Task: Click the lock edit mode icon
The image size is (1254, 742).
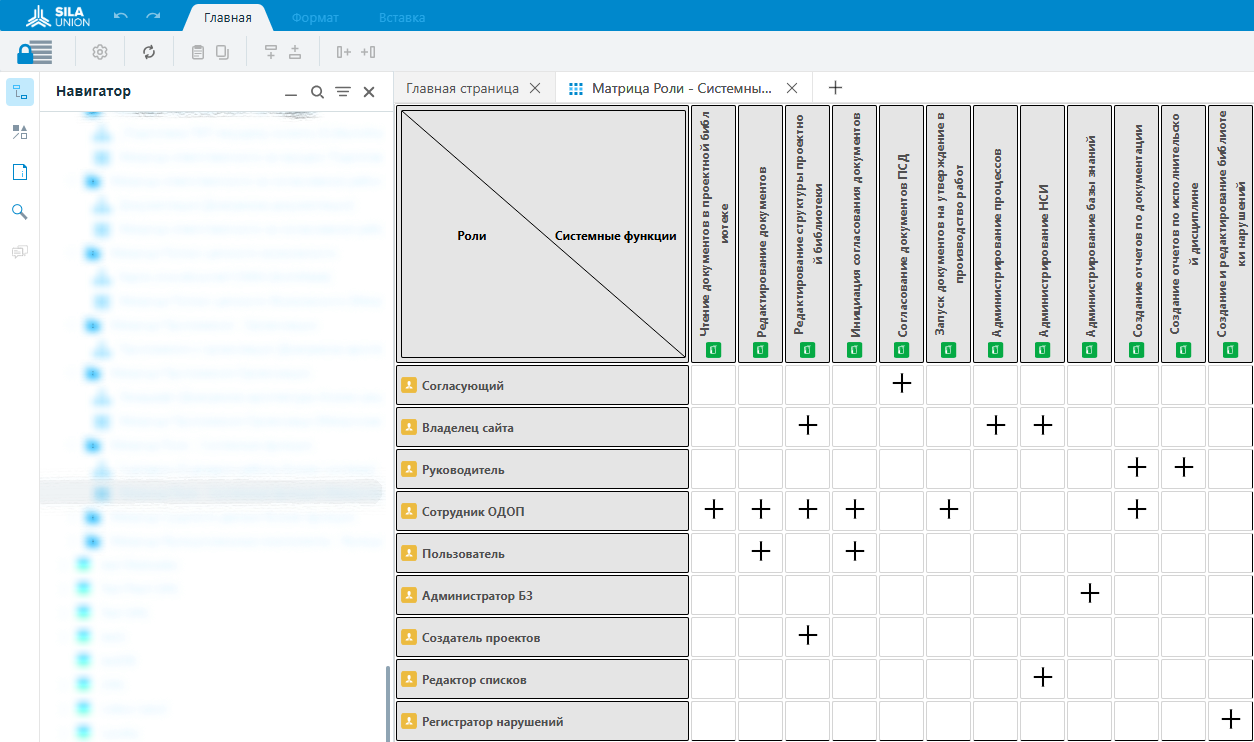Action: [x=34, y=52]
